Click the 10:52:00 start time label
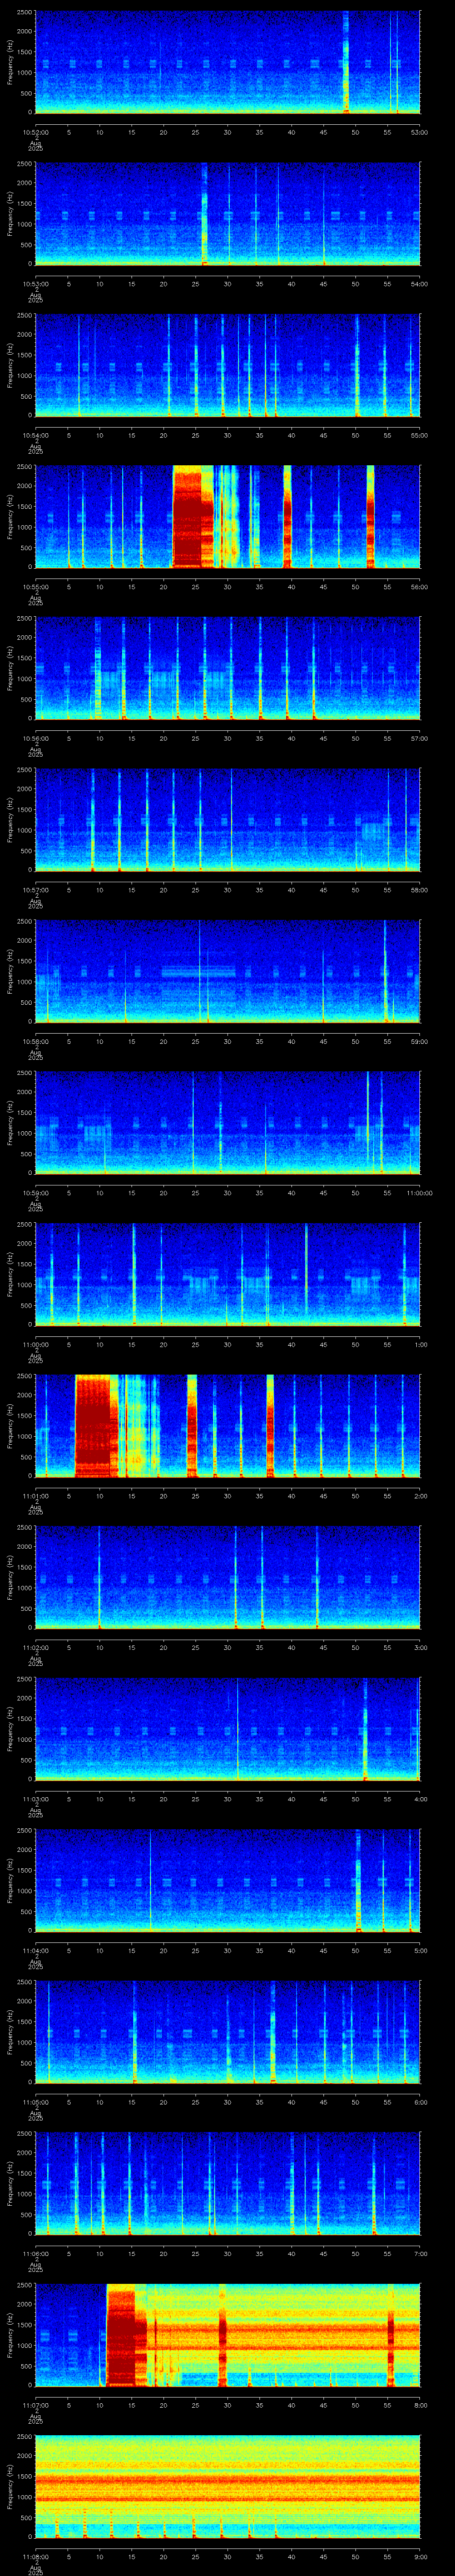The image size is (455, 2576). click(36, 132)
